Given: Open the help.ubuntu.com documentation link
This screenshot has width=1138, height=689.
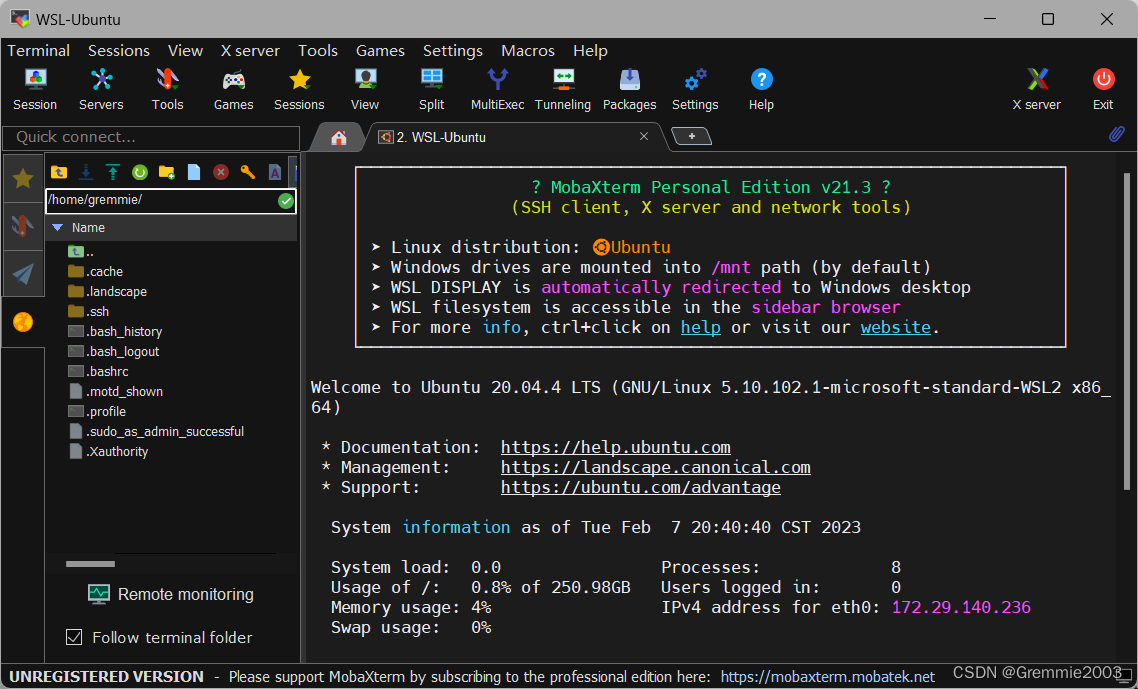Looking at the screenshot, I should [x=615, y=447].
